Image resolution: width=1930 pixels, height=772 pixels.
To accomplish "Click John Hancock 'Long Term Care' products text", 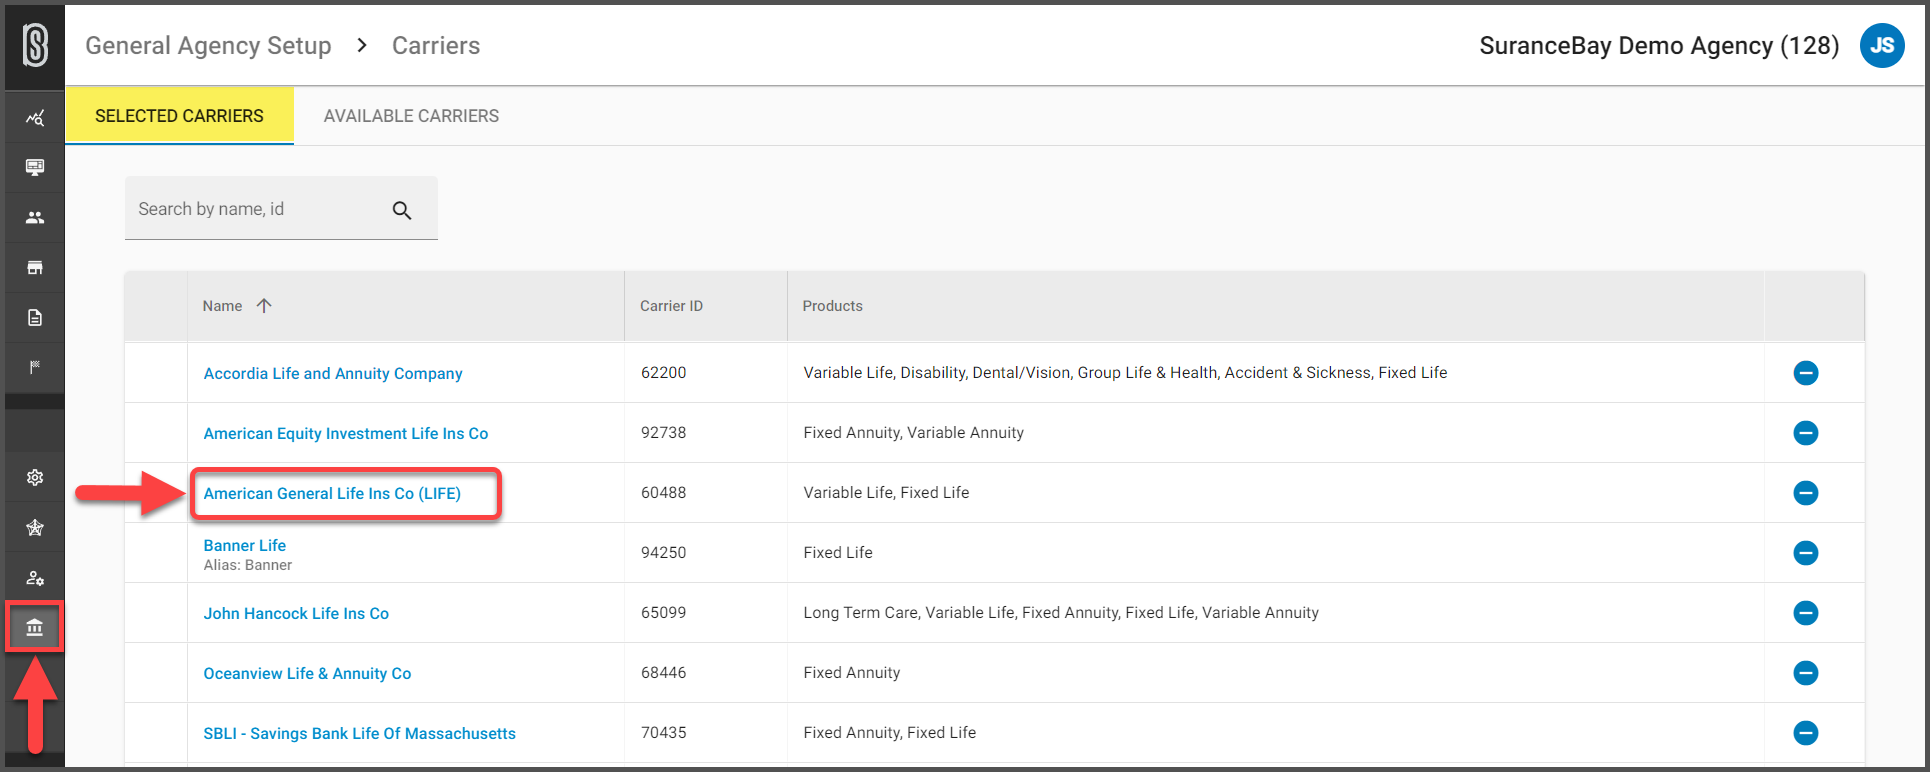I will pyautogui.click(x=1061, y=612).
